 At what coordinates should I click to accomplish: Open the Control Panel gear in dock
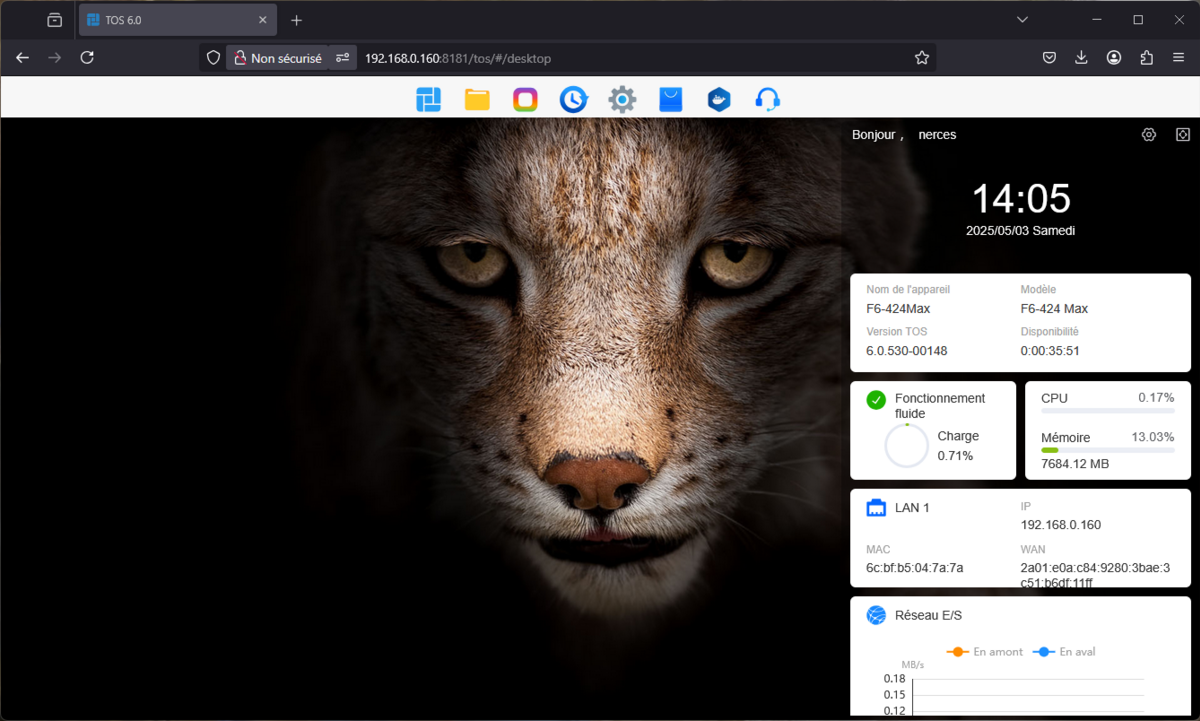point(622,99)
